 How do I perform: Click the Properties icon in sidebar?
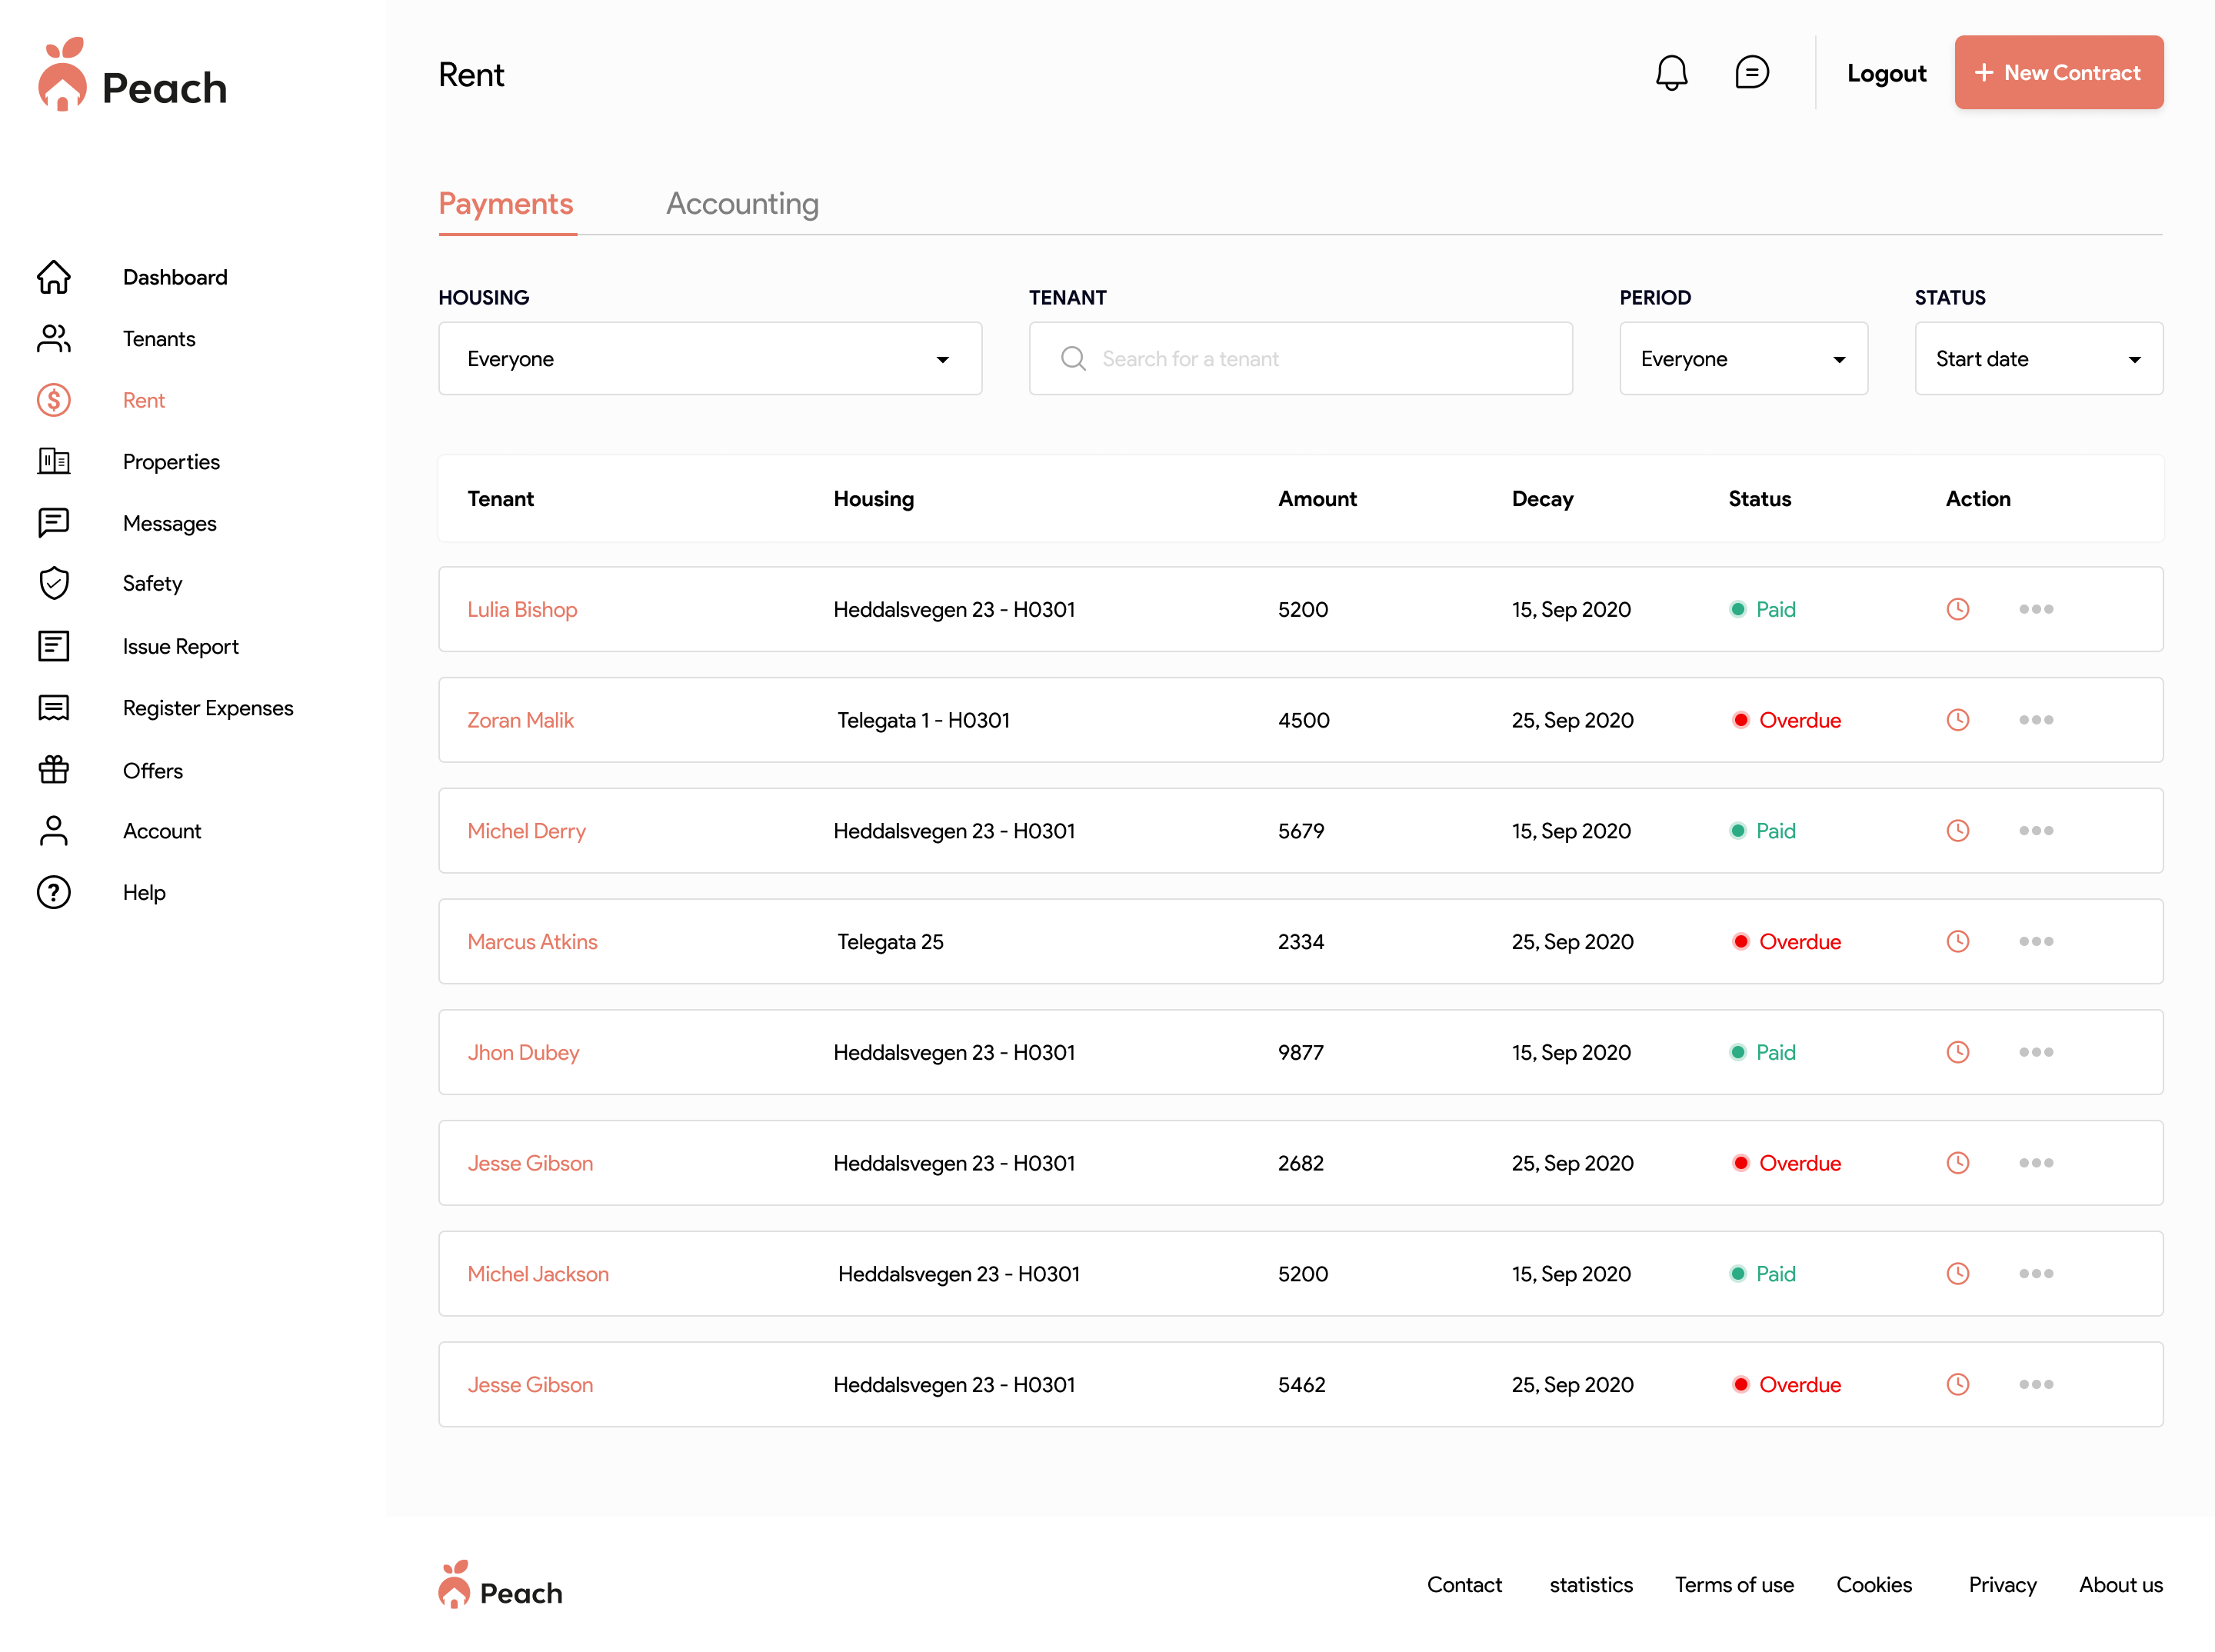point(54,461)
